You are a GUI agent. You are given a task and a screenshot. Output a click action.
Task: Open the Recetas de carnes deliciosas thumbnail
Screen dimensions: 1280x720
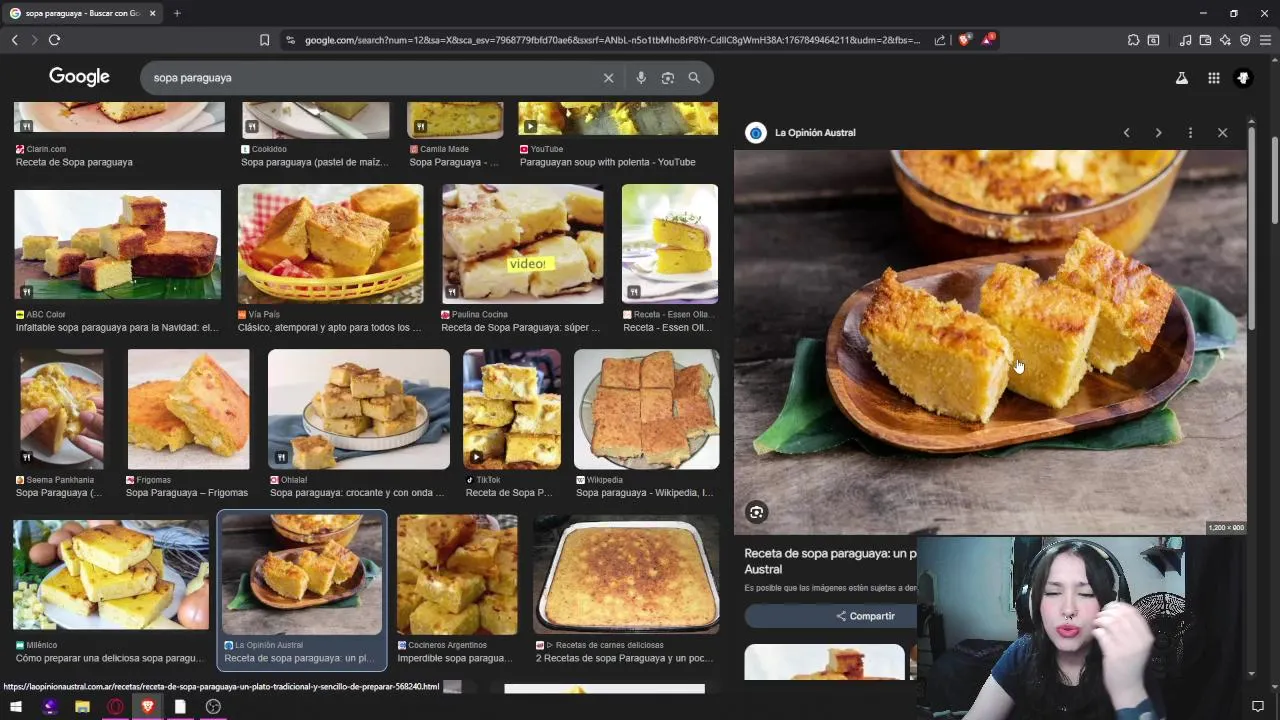tap(626, 575)
